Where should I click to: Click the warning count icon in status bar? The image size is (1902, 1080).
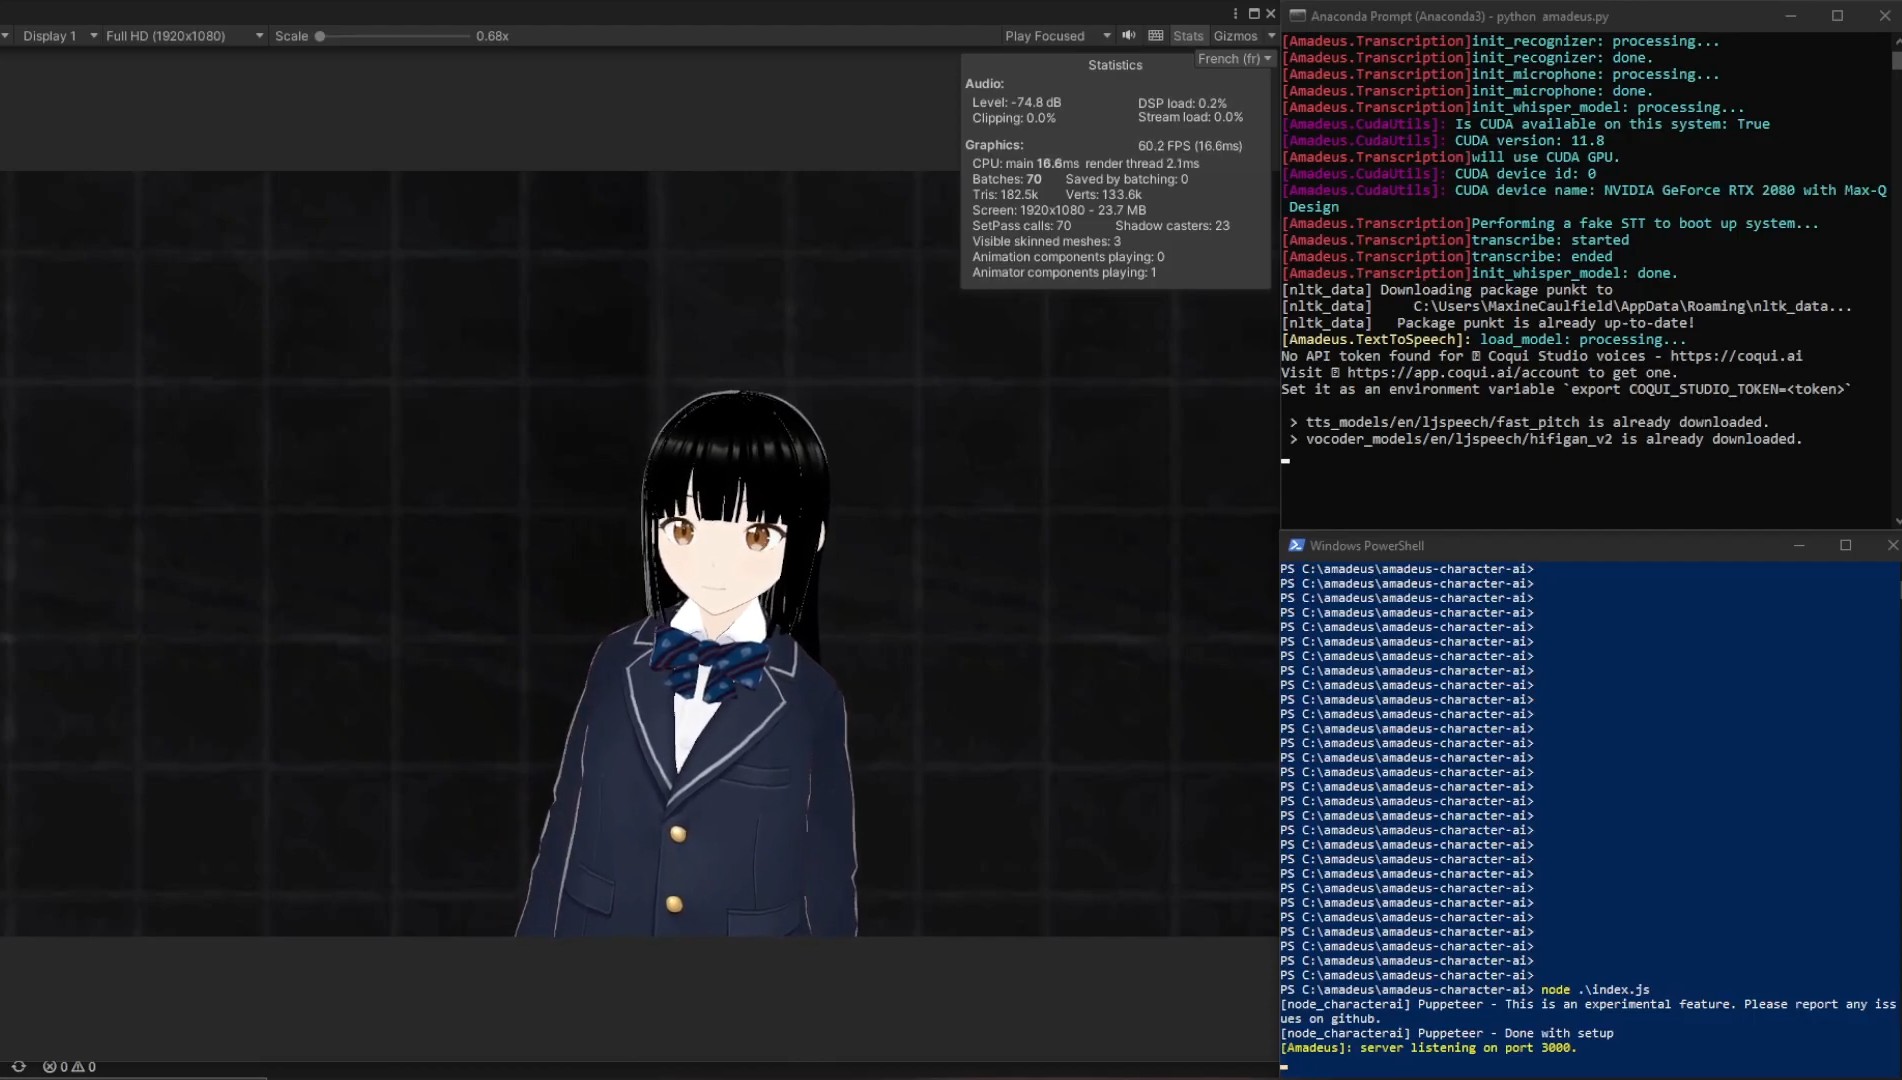[x=77, y=1066]
